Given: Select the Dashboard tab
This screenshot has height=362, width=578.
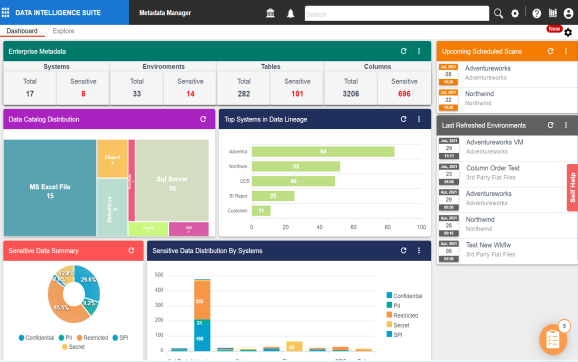Looking at the screenshot, I should [22, 31].
